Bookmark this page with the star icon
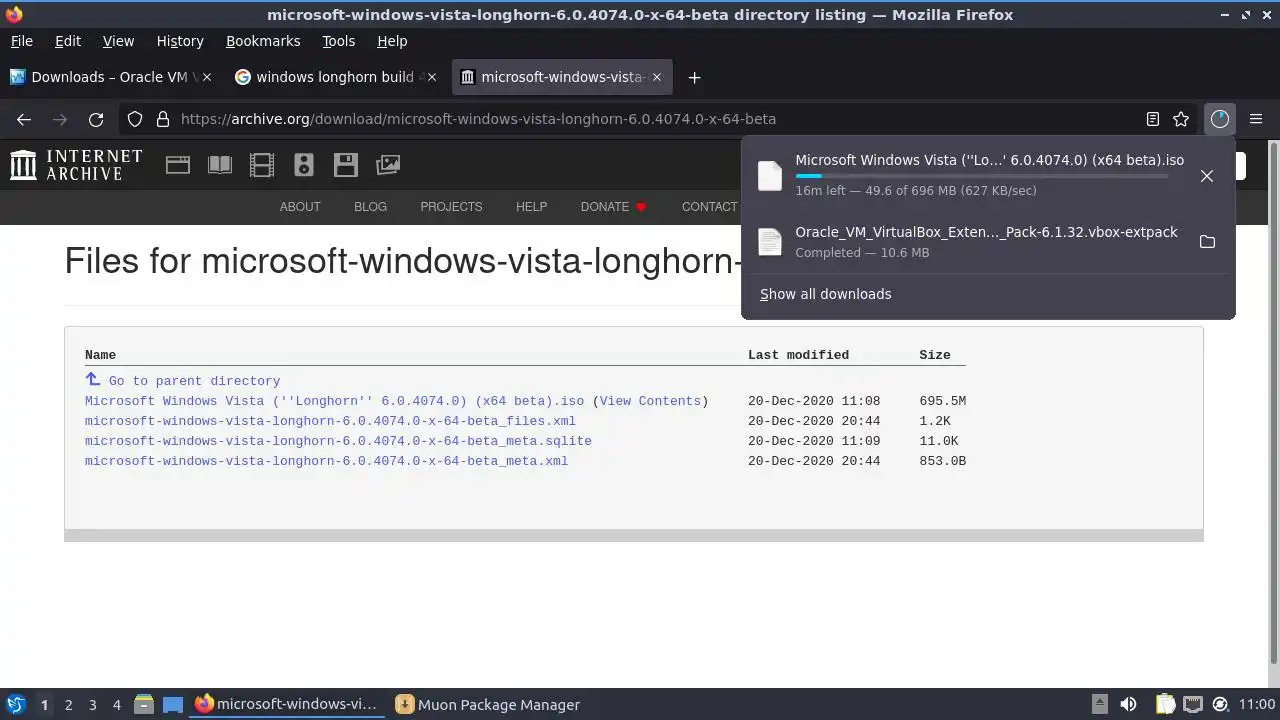Viewport: 1280px width, 720px height. [1181, 119]
